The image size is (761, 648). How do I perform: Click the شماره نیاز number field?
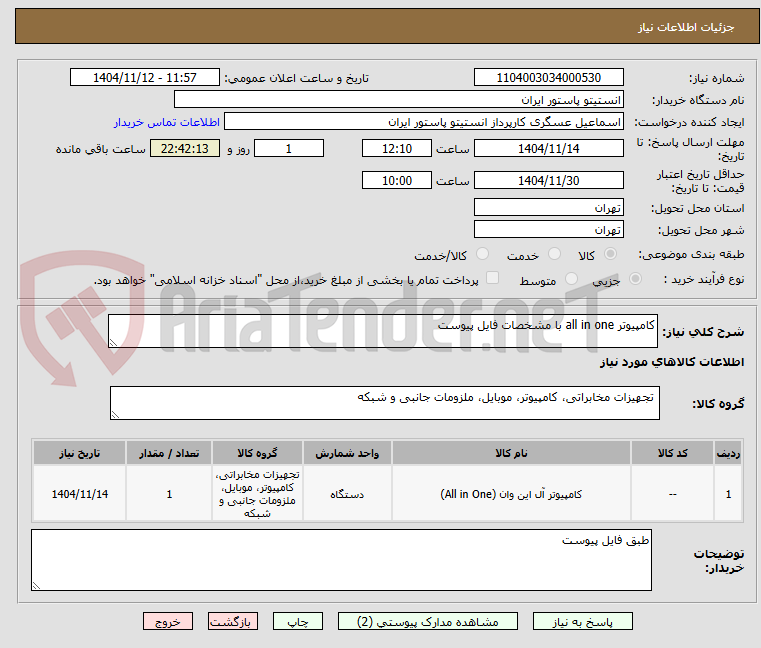[548, 77]
